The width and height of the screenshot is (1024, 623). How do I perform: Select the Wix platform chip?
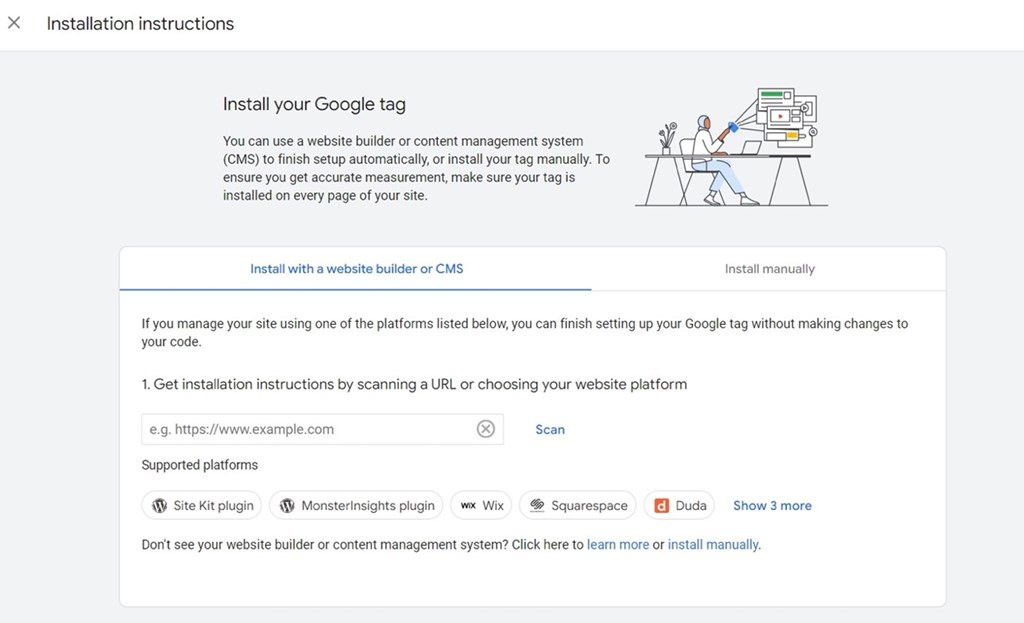481,505
